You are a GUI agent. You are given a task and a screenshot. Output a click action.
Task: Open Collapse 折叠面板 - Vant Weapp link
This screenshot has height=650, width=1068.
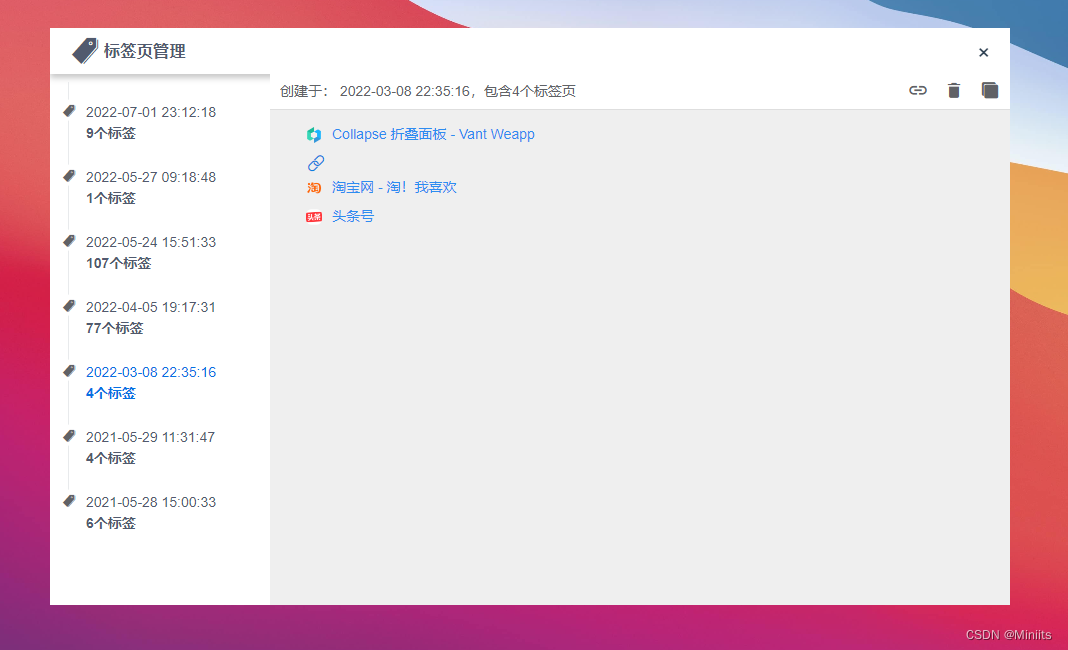[x=433, y=134]
